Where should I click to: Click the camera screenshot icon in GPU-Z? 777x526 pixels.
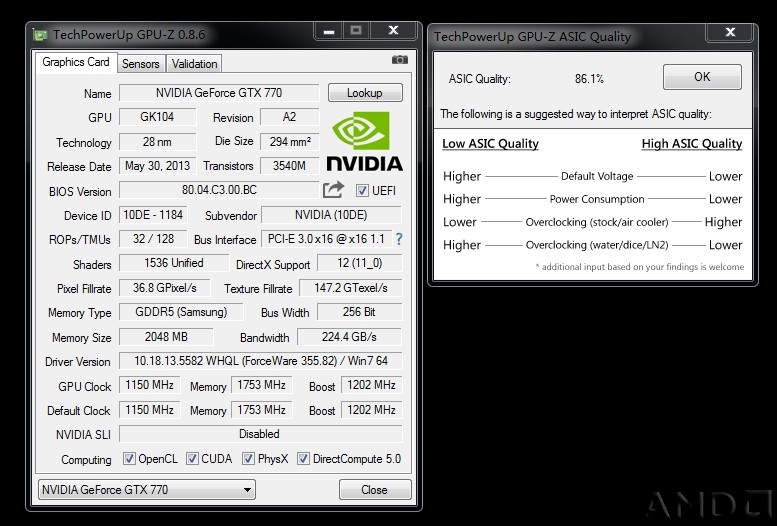click(399, 59)
